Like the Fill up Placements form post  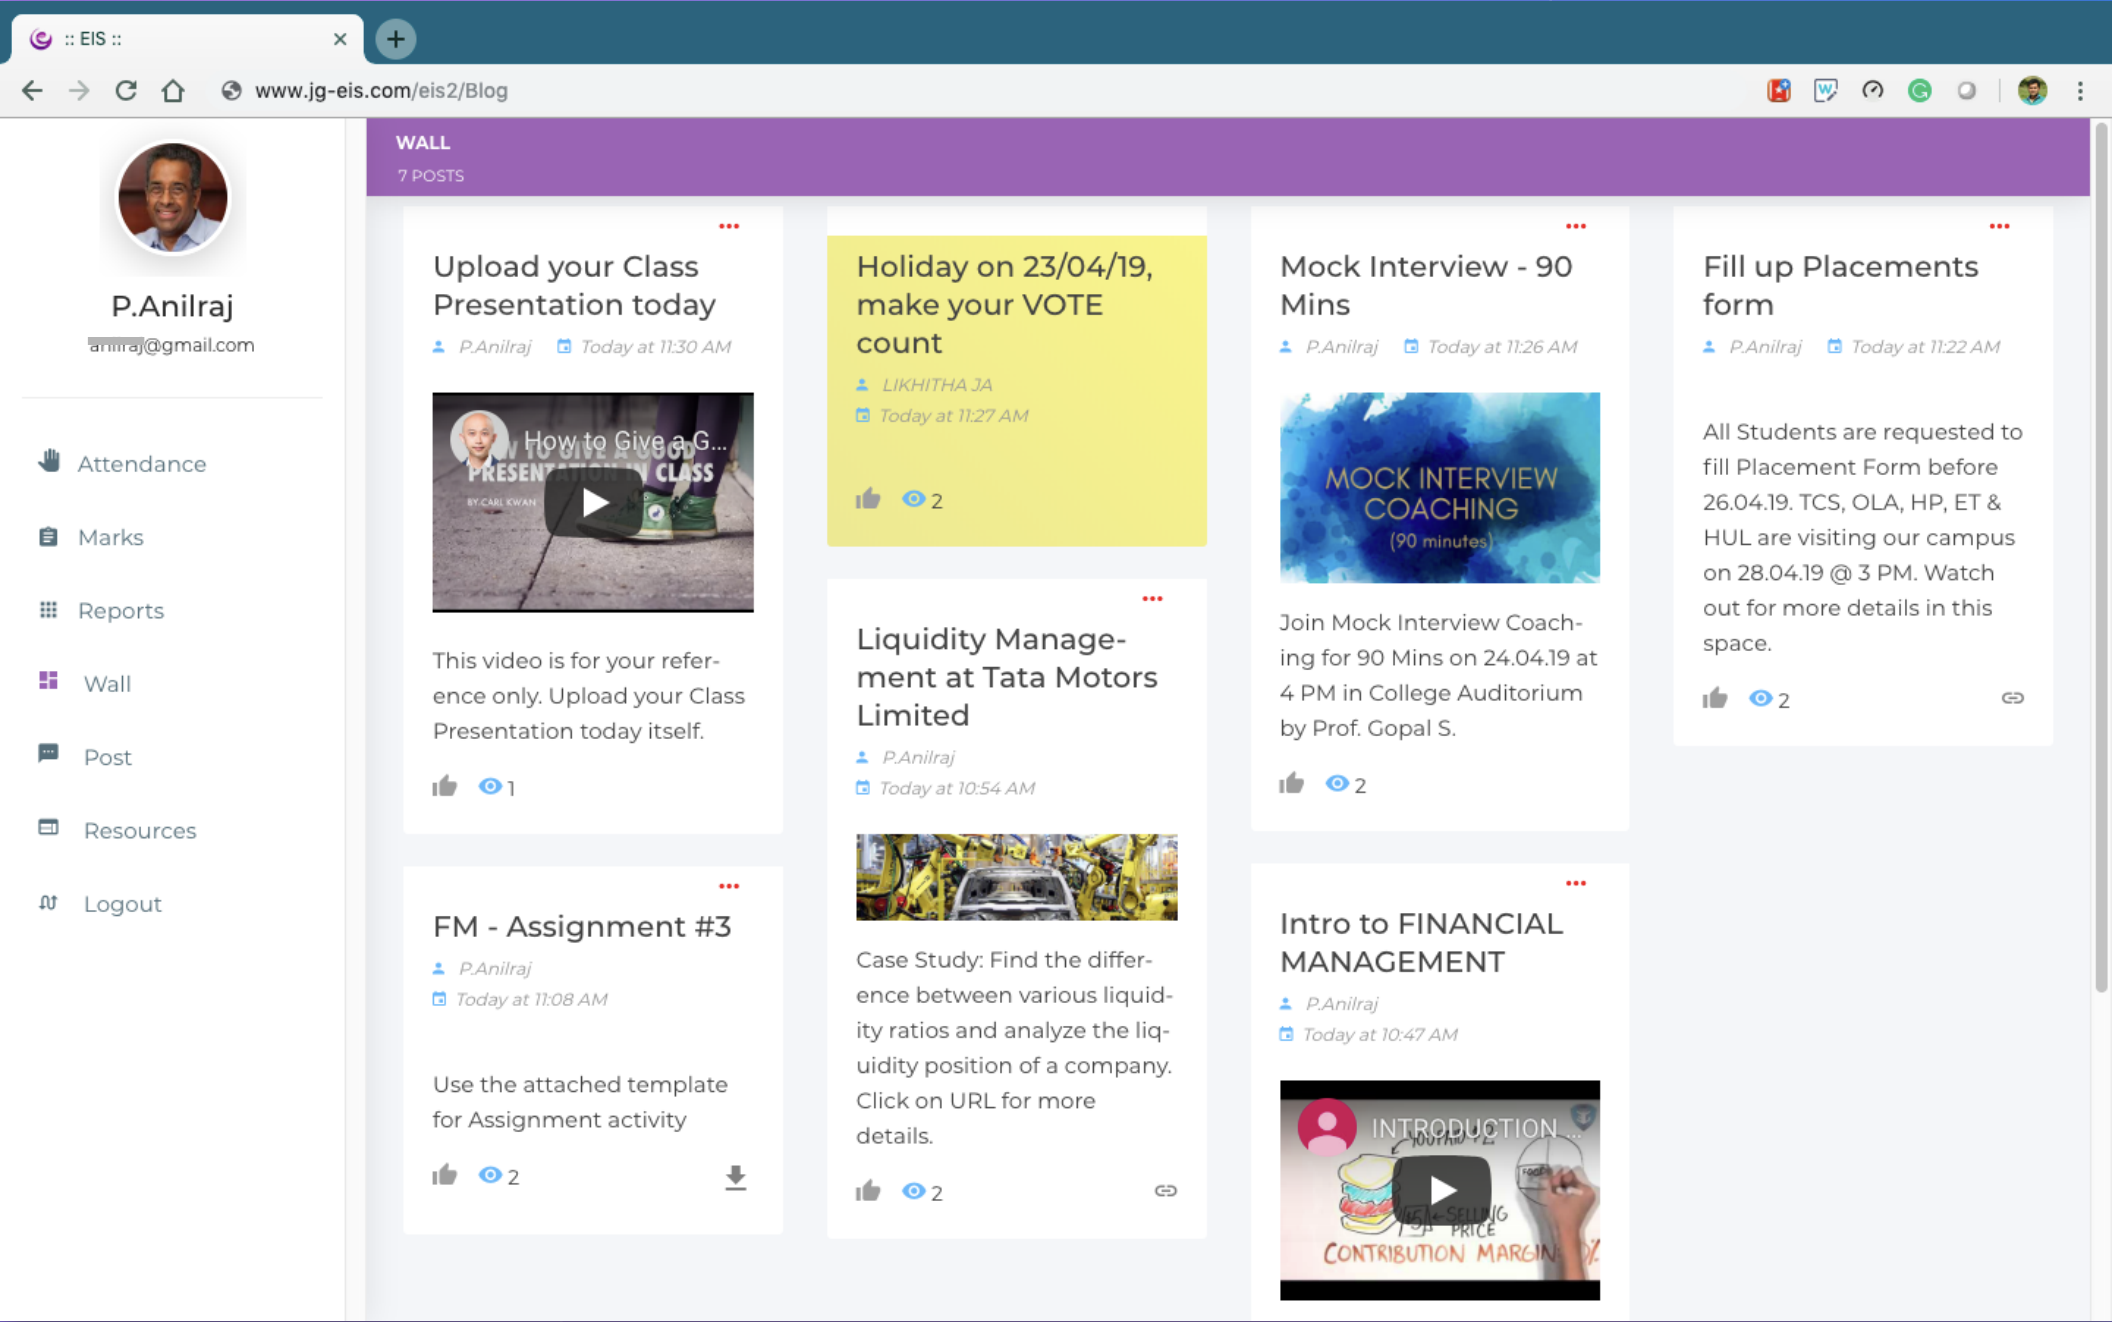[1715, 698]
